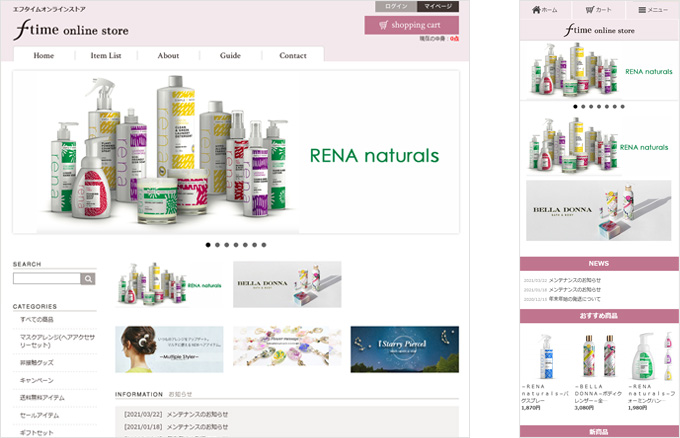Image resolution: width=680 pixels, height=438 pixels.
Task: Select the last desktop slider dot
Action: pyautogui.click(x=264, y=245)
